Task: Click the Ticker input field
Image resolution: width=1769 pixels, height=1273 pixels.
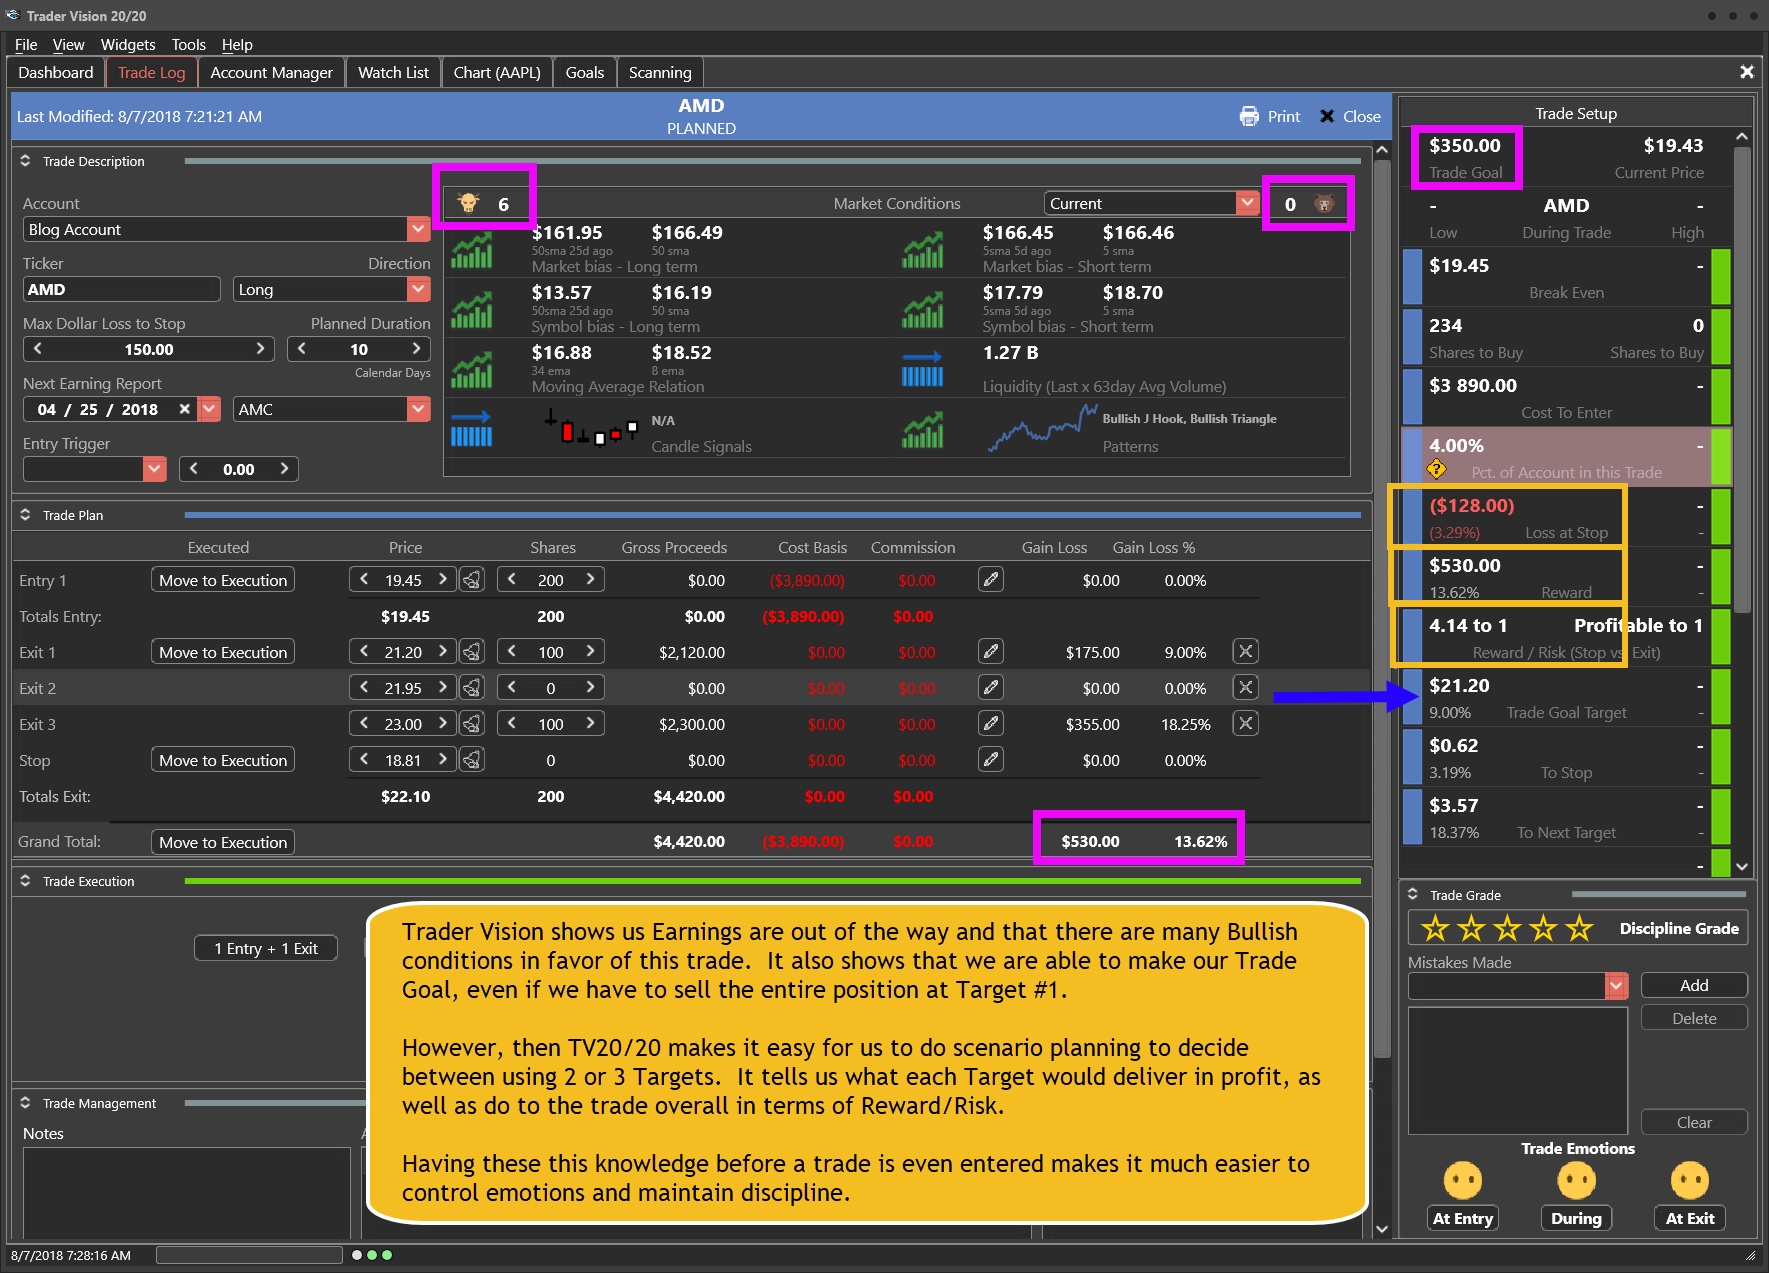Action: (122, 289)
